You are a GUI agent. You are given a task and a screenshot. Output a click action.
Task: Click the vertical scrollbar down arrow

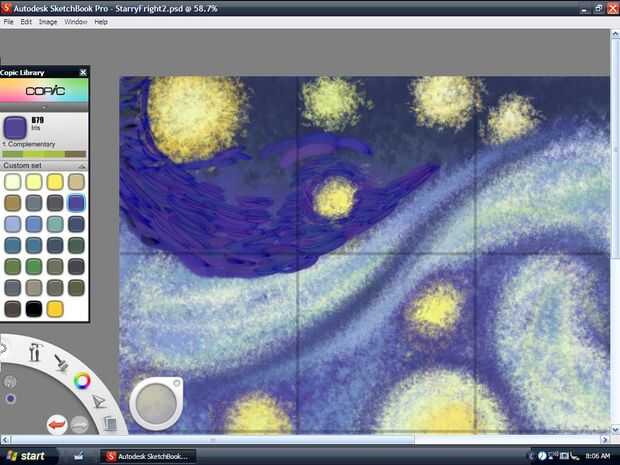(x=615, y=429)
